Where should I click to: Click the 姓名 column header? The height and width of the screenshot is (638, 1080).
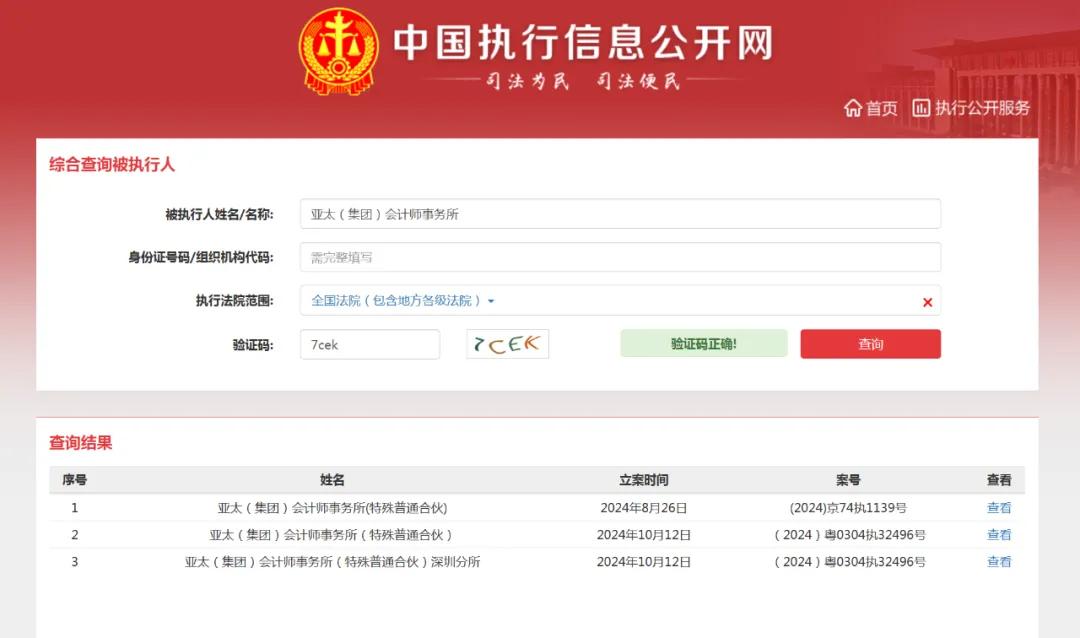[x=332, y=480]
